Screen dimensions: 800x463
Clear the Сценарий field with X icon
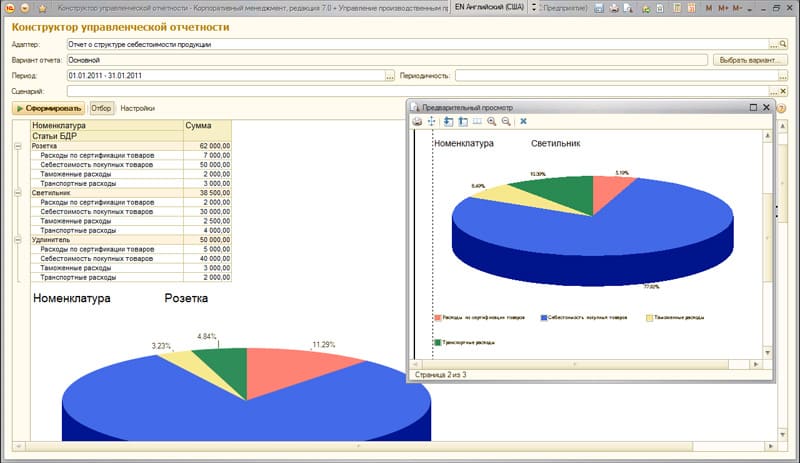coord(783,91)
